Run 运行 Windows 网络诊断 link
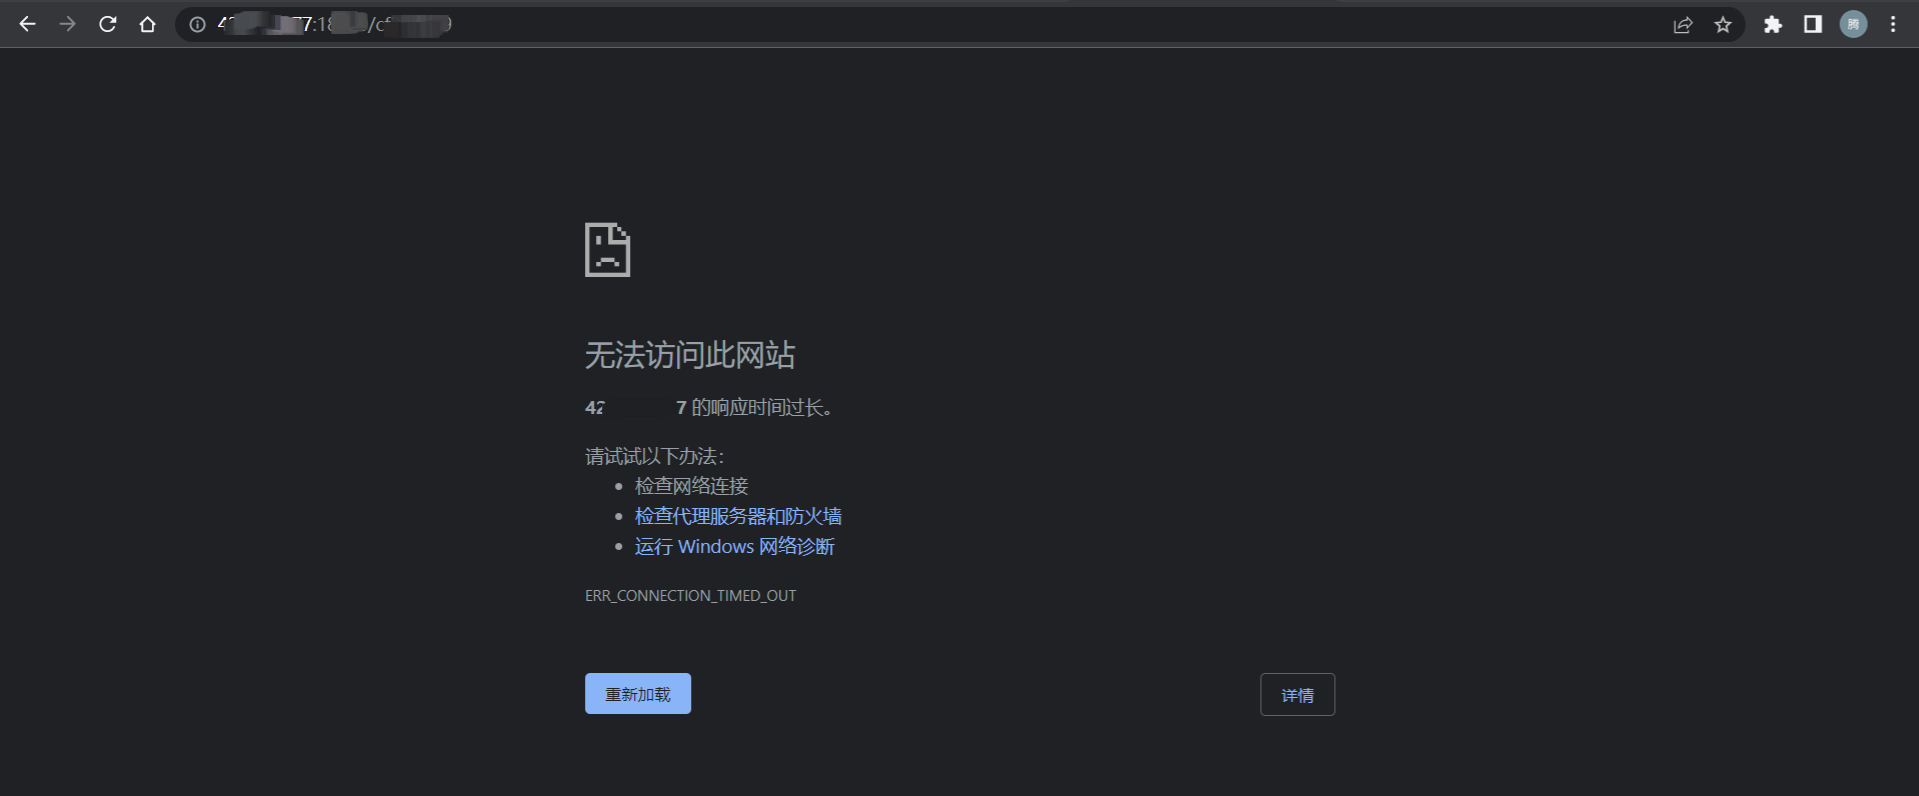The width and height of the screenshot is (1919, 796). tap(734, 547)
